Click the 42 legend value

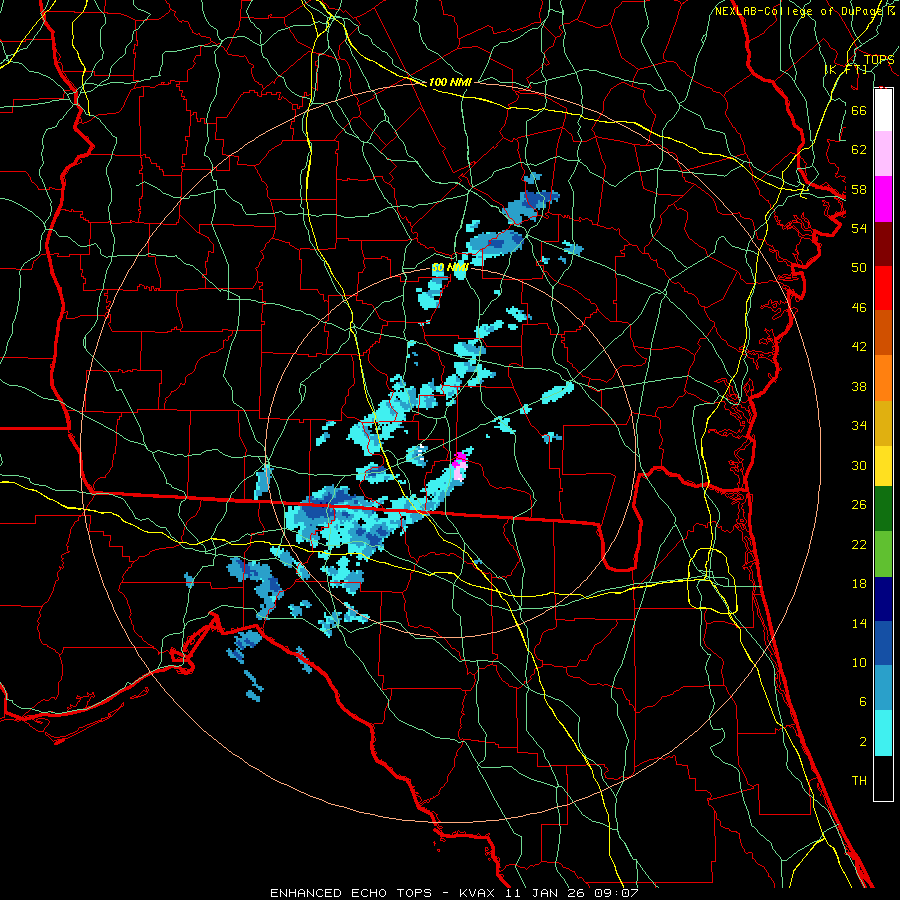click(859, 347)
